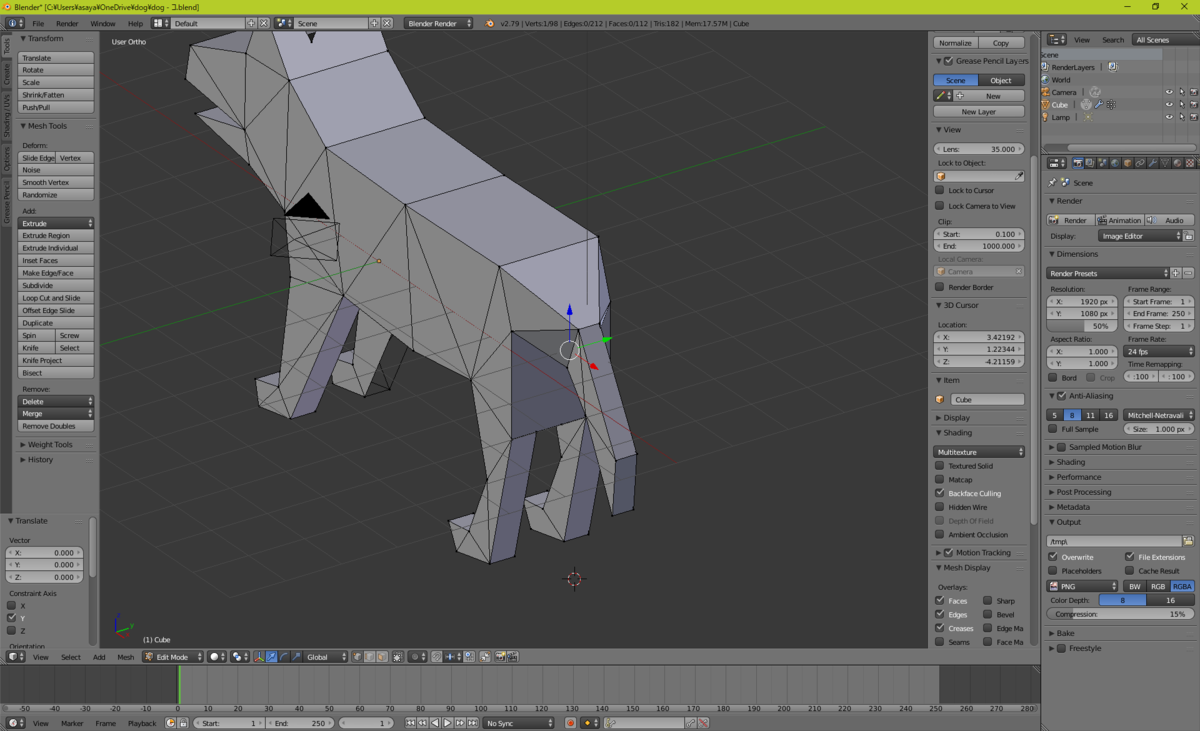Open the Edit Mode dropdown
The image size is (1200, 731).
coord(172,657)
